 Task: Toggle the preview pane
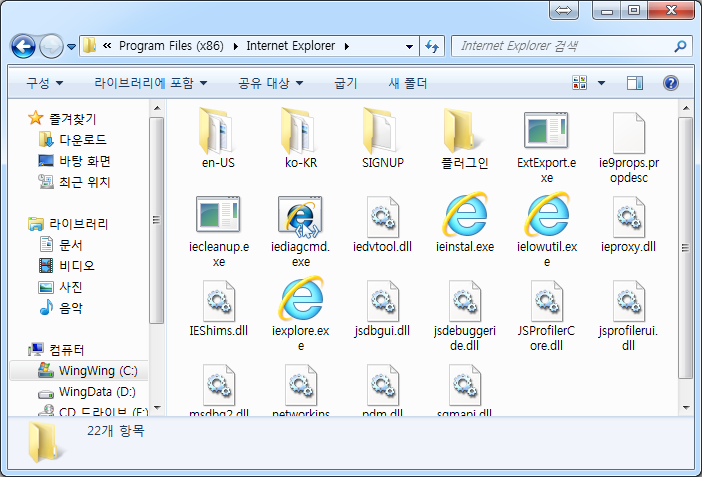635,83
